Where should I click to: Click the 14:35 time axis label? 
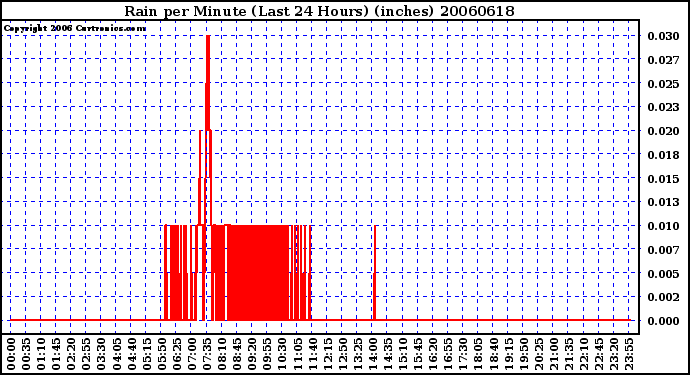pos(388,354)
